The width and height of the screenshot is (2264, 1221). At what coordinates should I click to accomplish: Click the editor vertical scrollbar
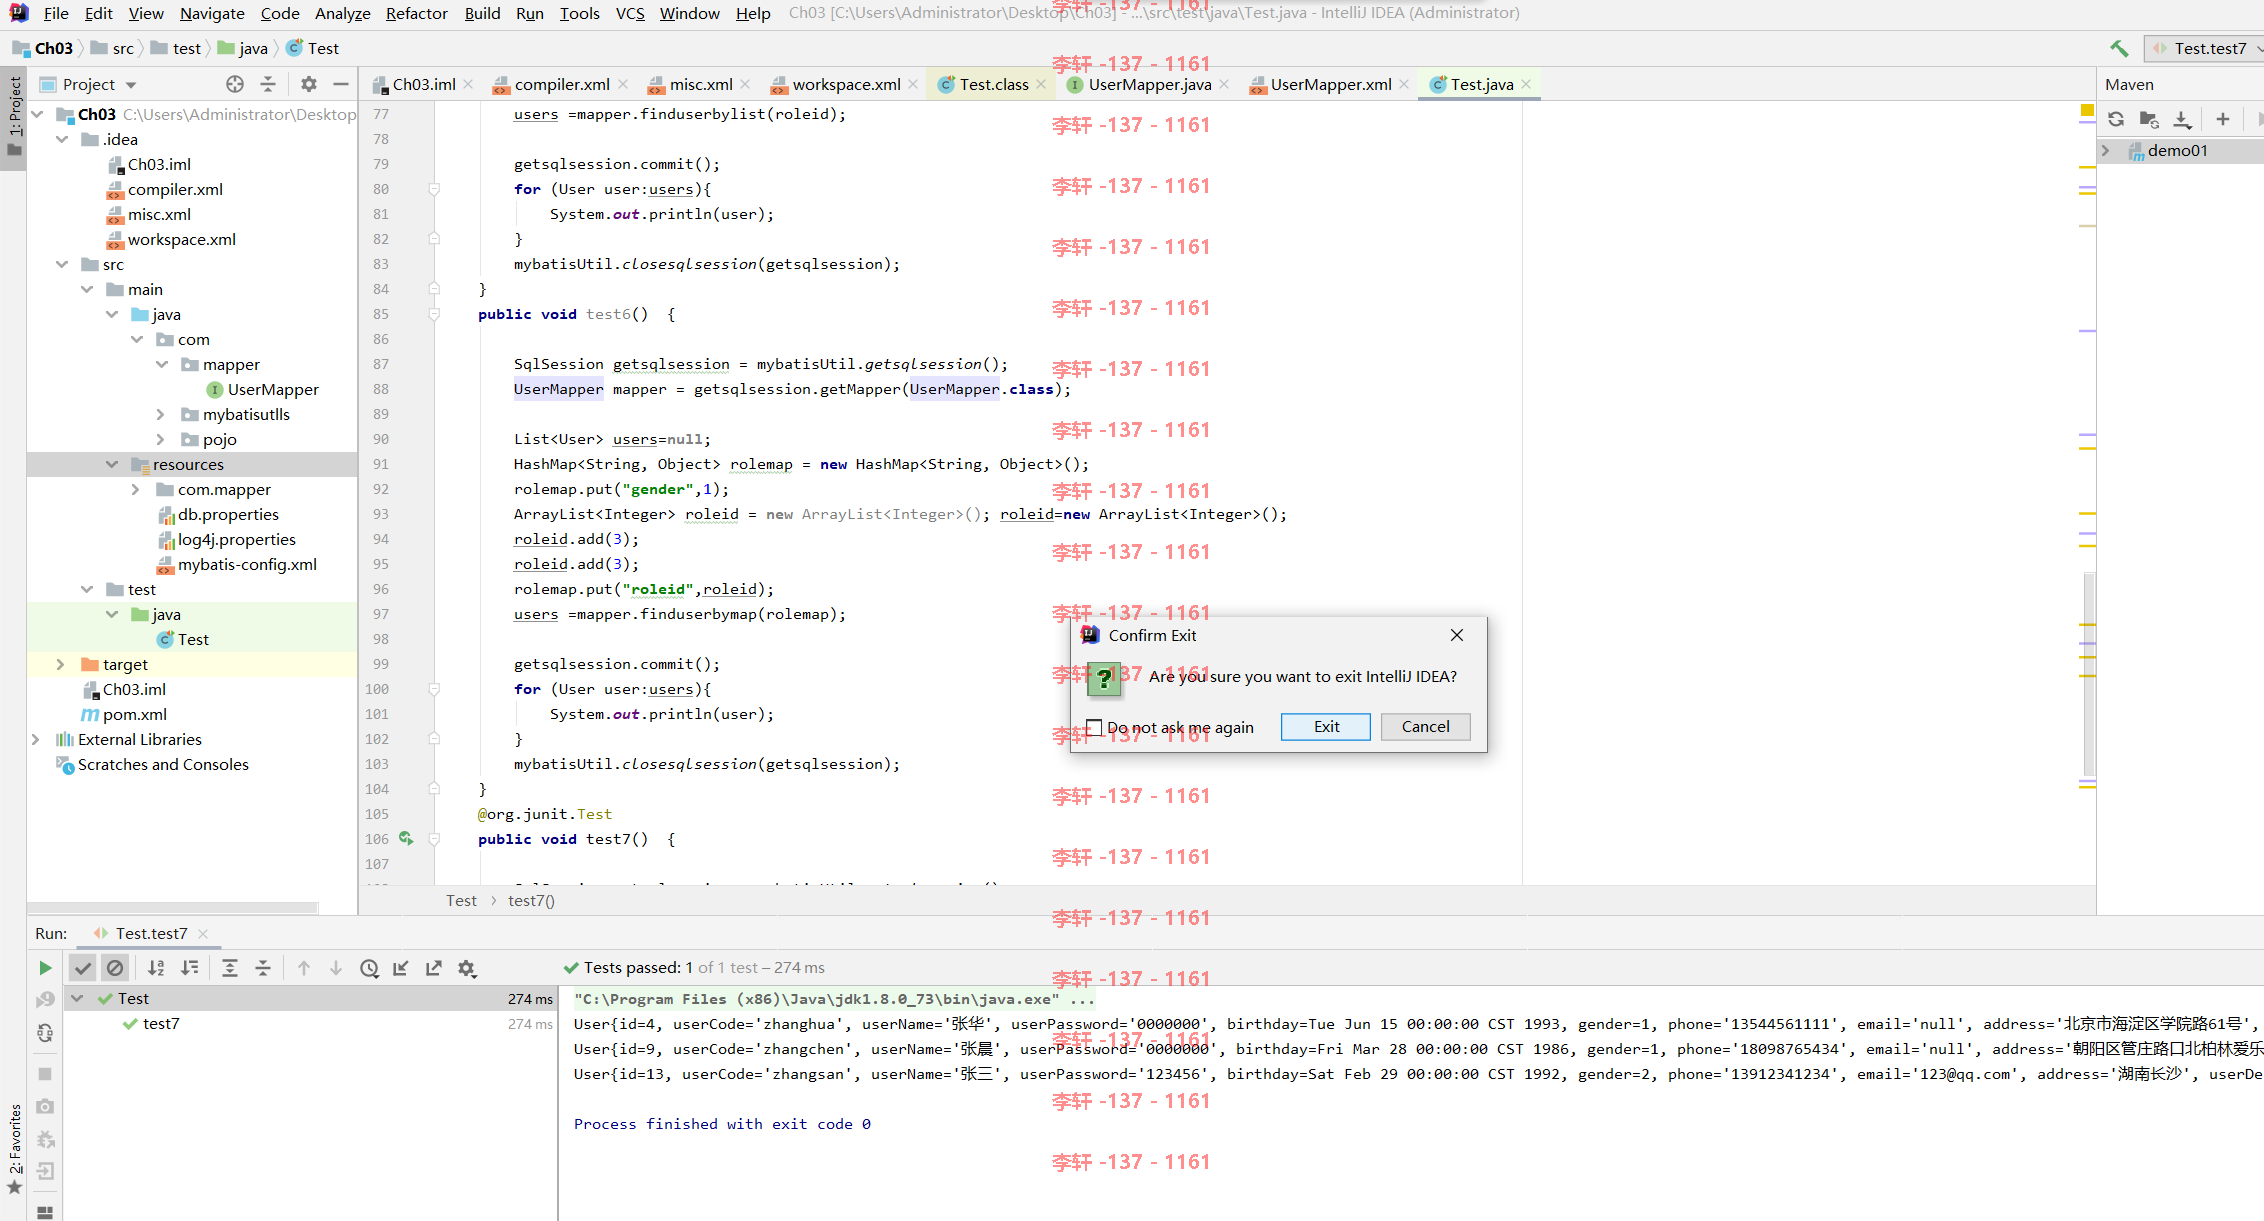[2089, 675]
